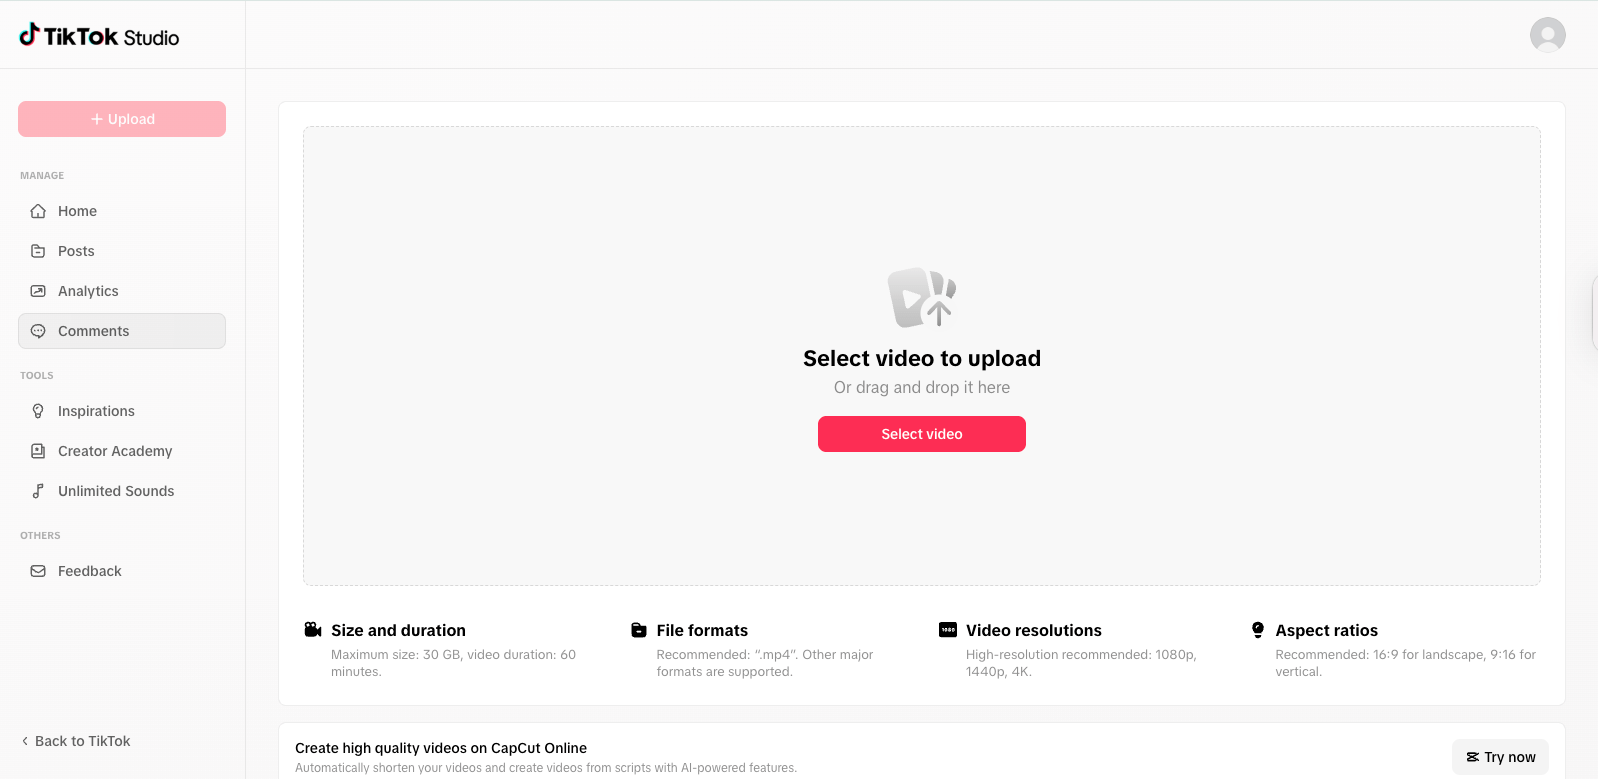Click the video upload illustration icon

[922, 297]
